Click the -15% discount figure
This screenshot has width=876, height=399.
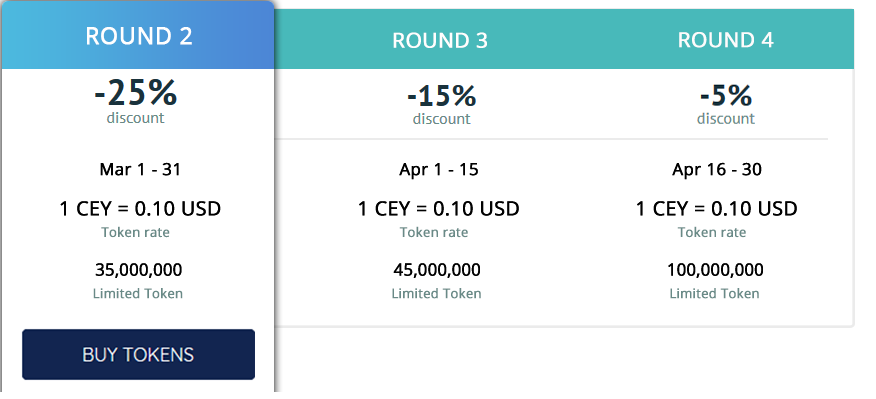pos(441,96)
